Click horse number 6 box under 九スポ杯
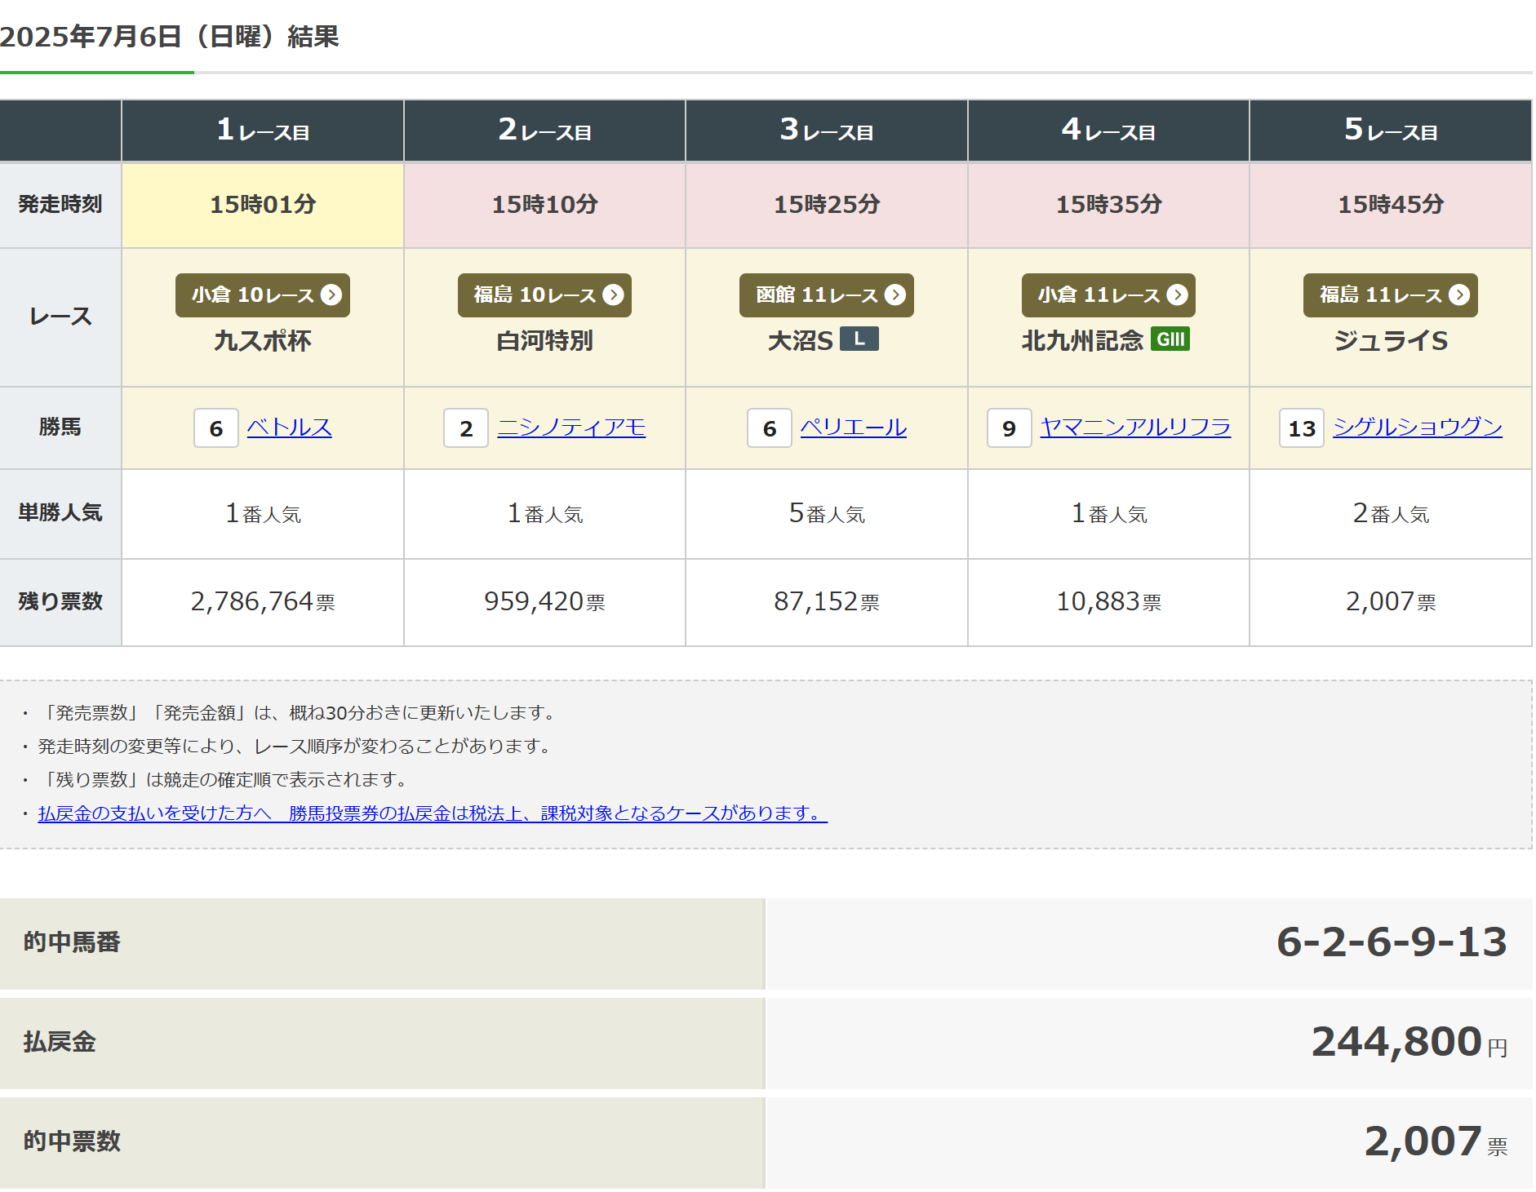 pos(216,428)
